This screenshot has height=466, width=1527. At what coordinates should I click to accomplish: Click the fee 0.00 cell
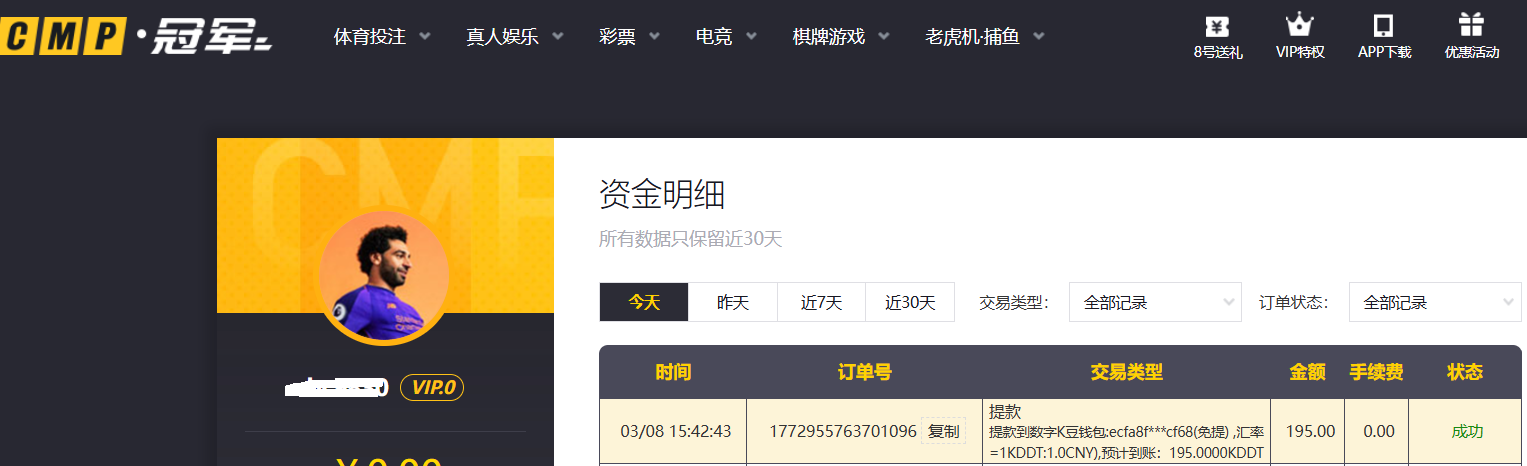pyautogui.click(x=1379, y=432)
